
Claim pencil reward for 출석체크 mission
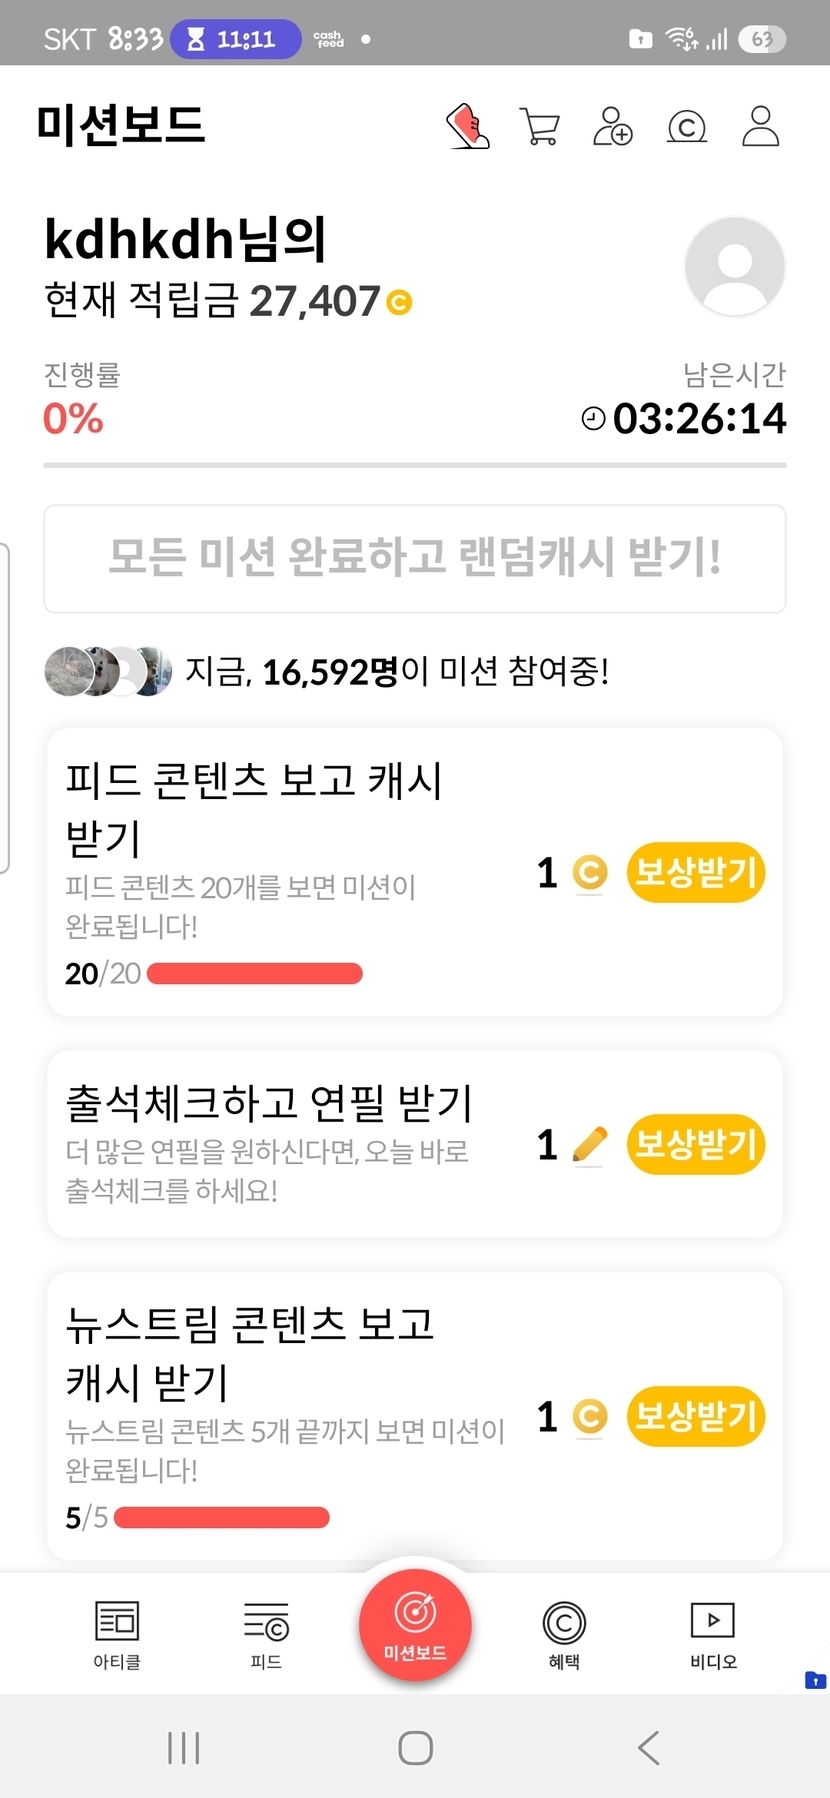click(x=695, y=1144)
